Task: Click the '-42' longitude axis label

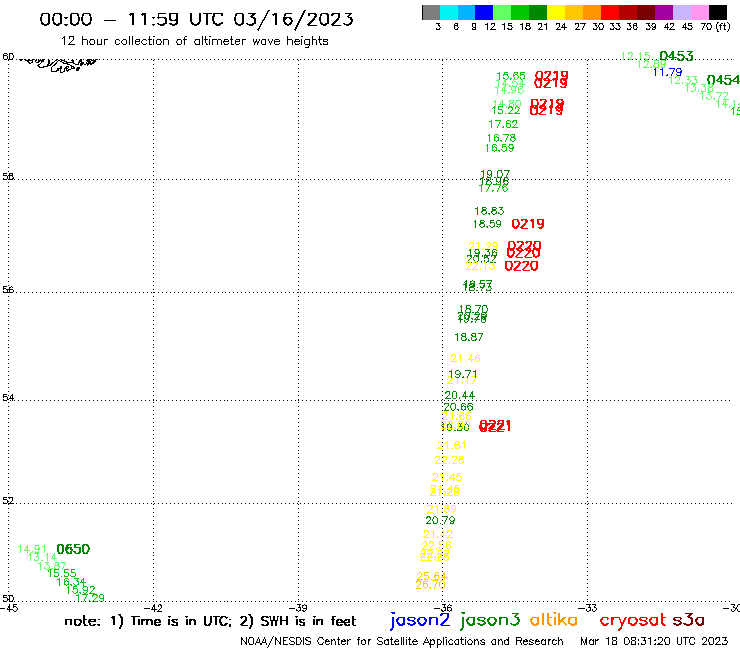Action: coord(154,608)
